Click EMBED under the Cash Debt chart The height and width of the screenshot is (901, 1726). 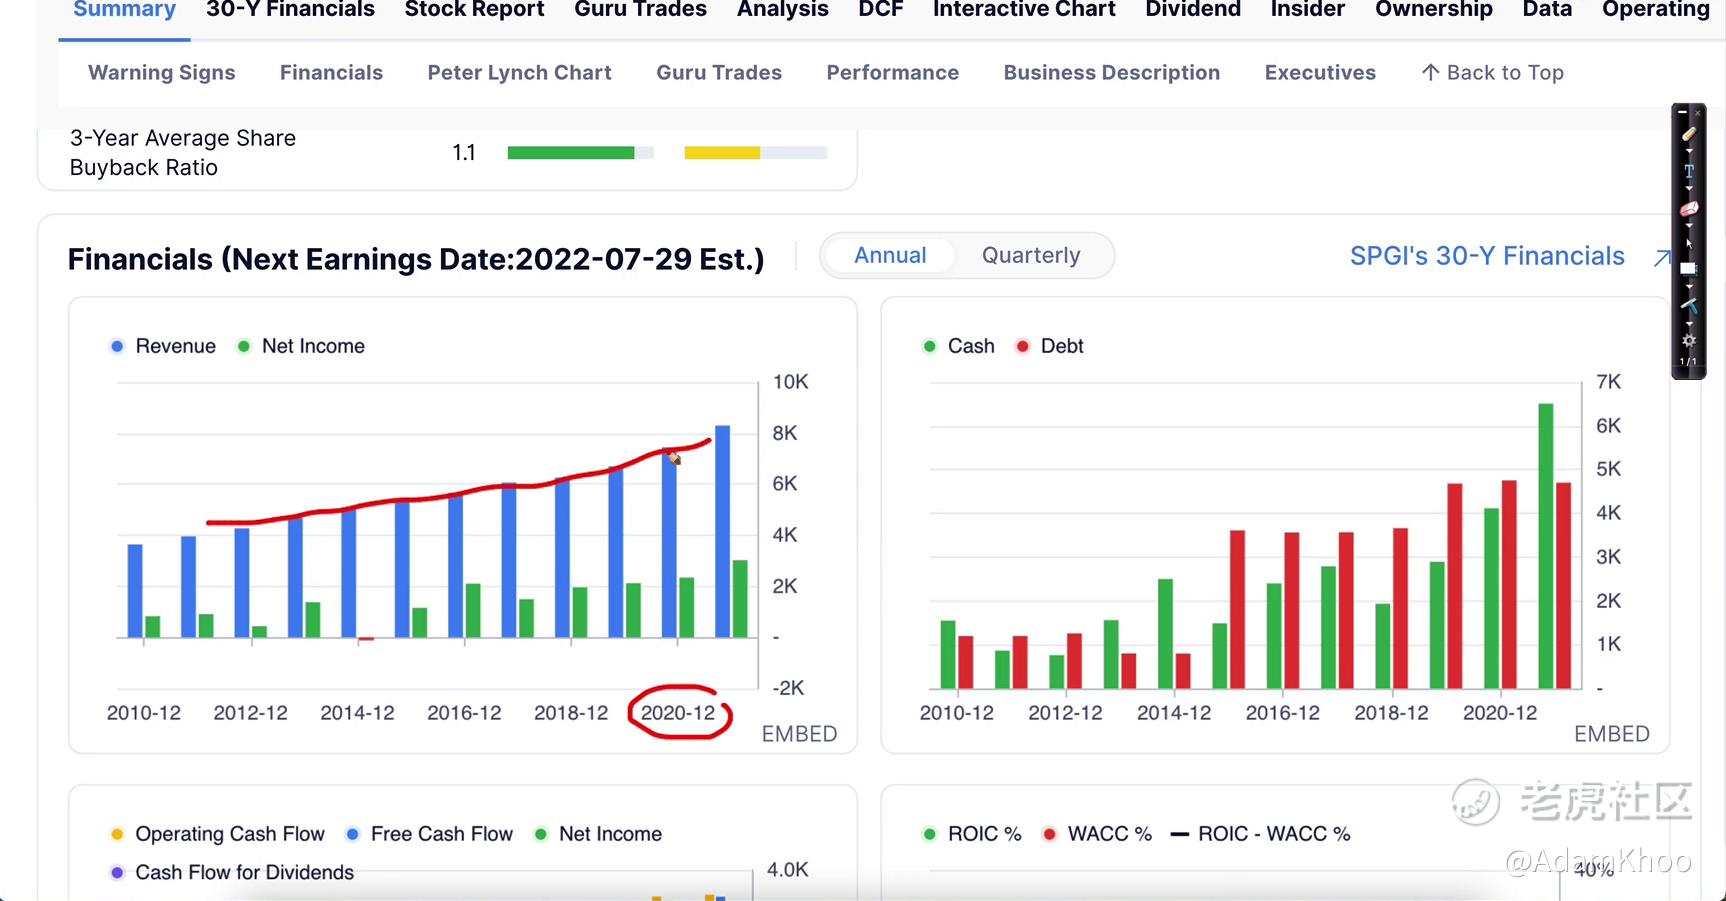click(1611, 734)
